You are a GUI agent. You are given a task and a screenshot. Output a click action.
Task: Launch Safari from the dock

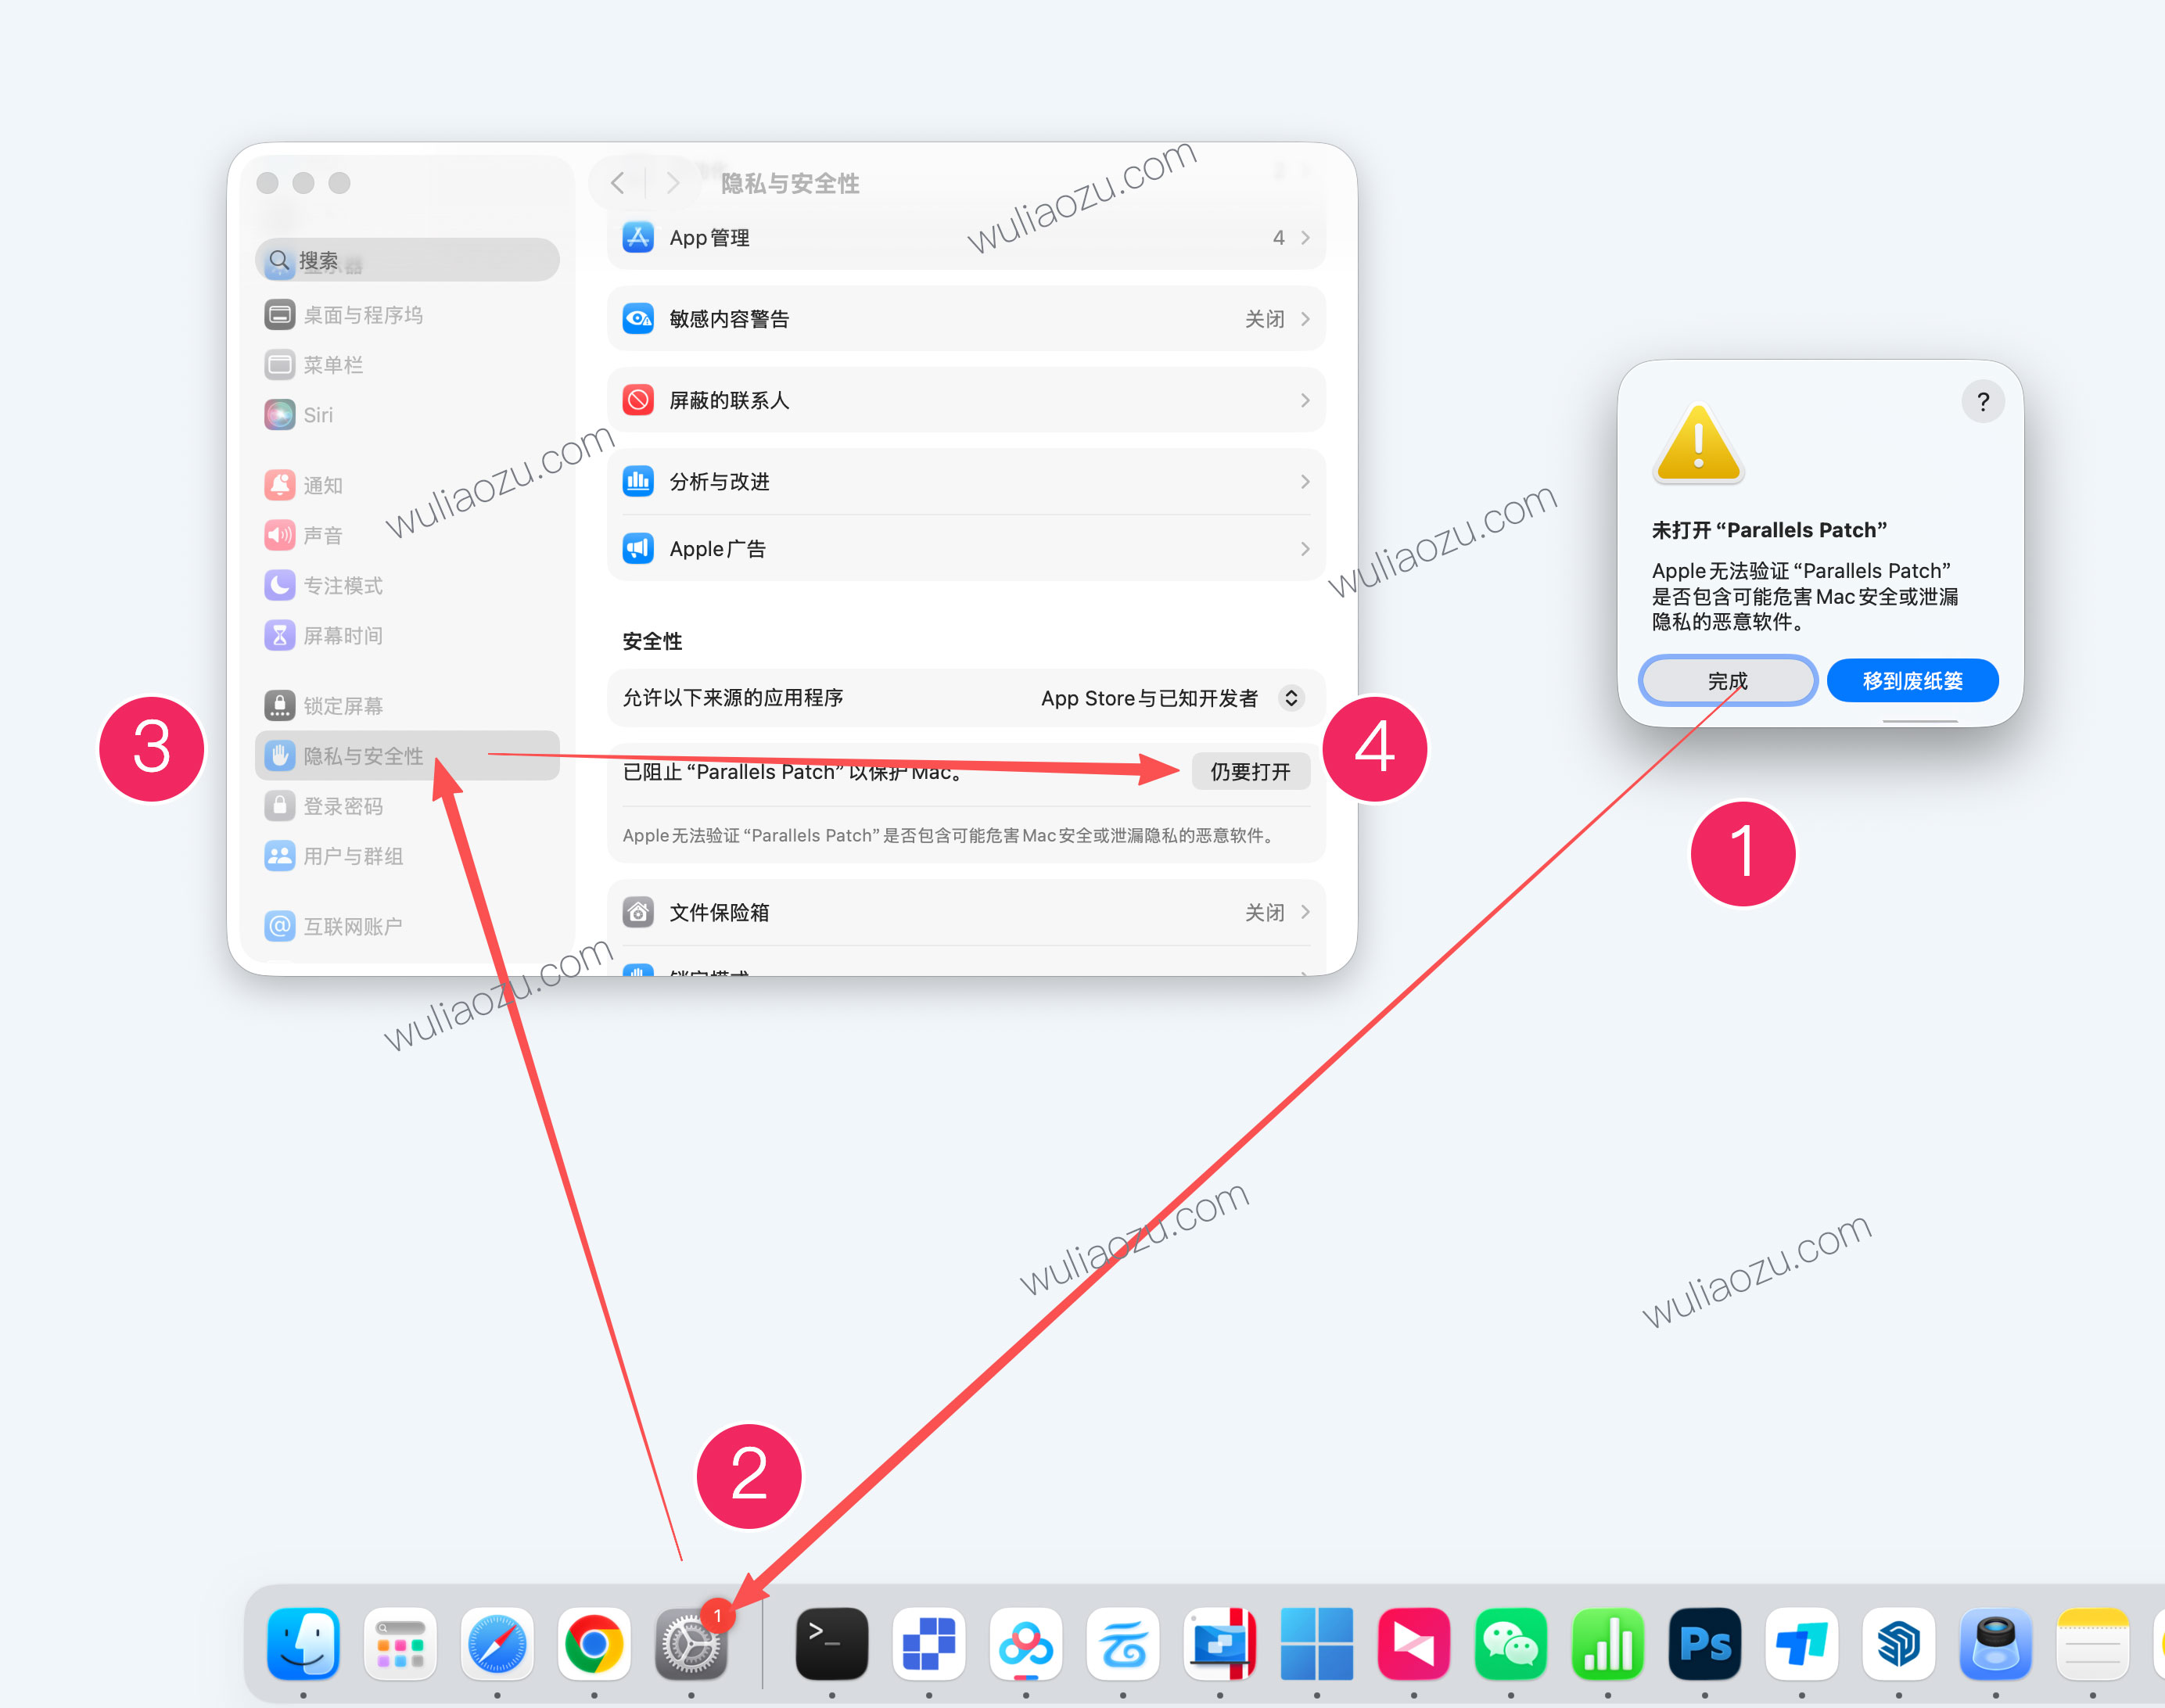497,1644
